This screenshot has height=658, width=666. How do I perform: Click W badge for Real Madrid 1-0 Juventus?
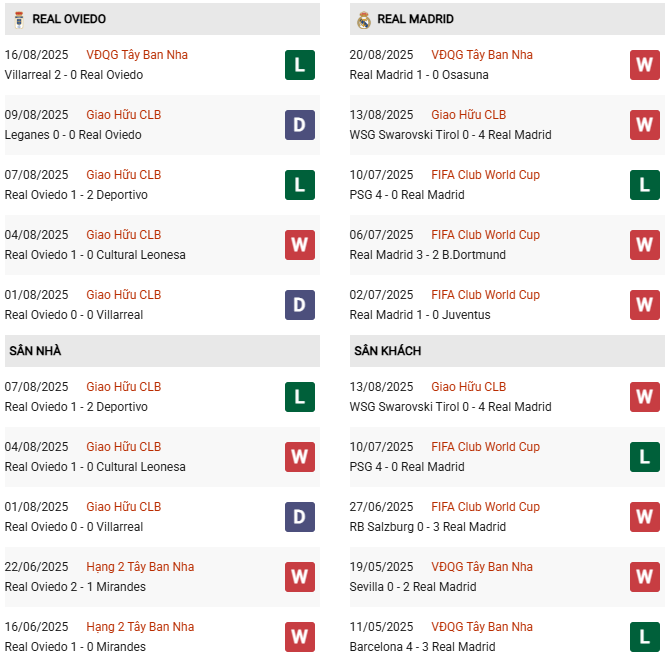pos(644,305)
